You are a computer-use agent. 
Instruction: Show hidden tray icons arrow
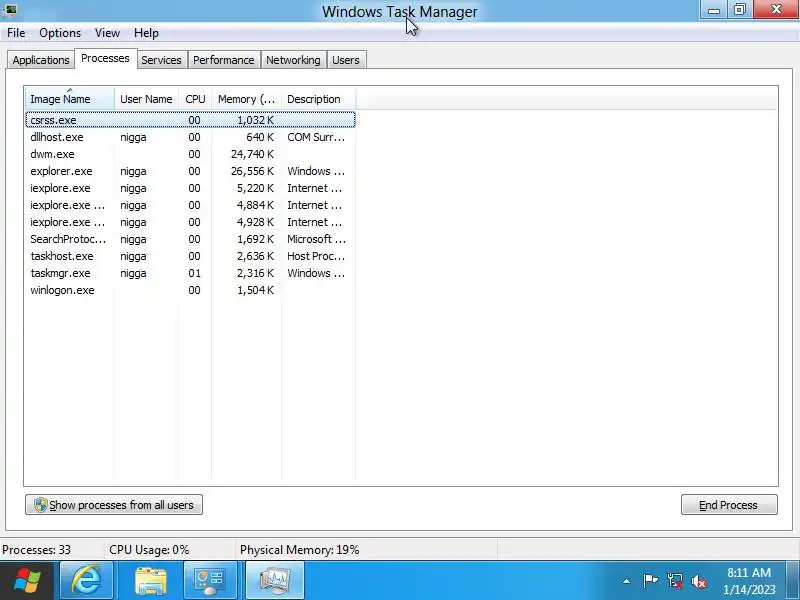627,581
